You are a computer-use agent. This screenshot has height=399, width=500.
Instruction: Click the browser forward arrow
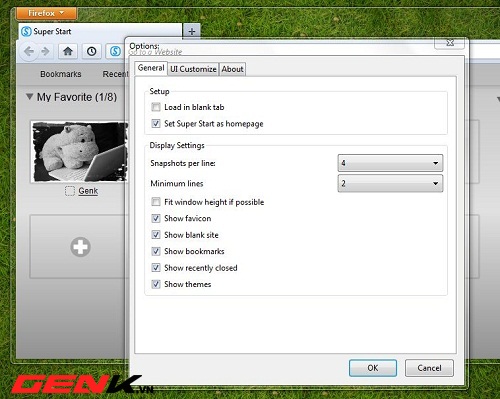tap(46, 51)
